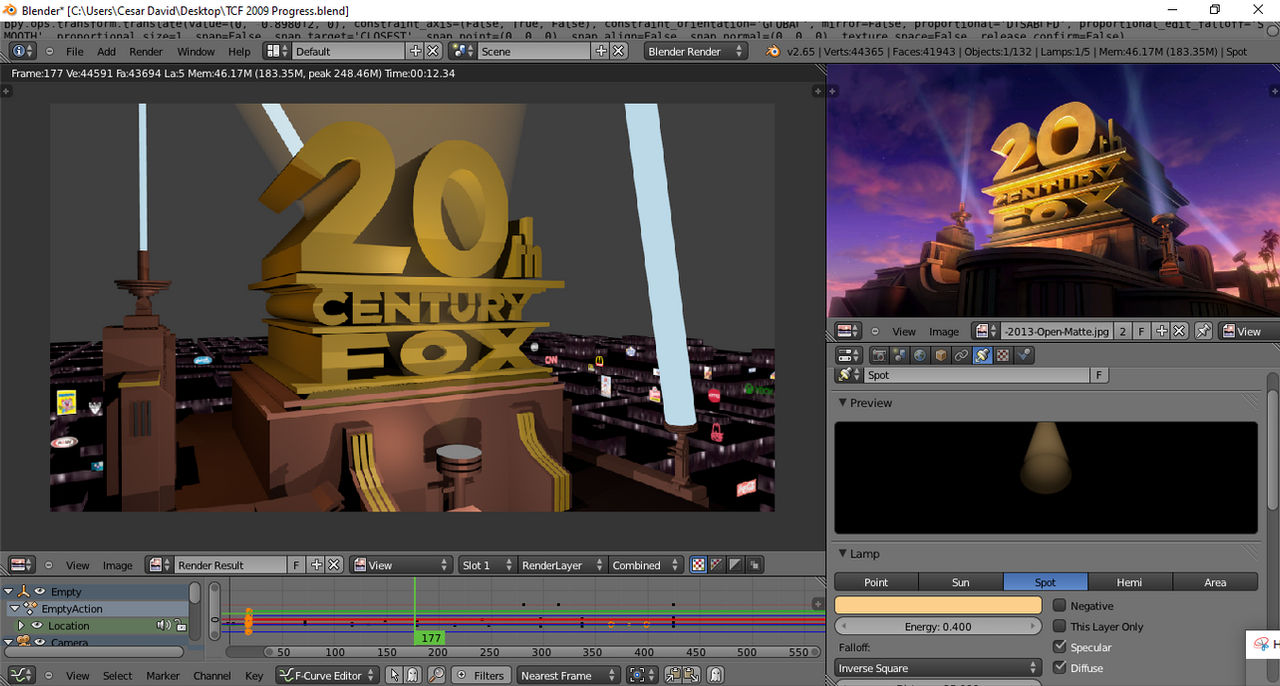Open the F-Curve Editor mode dropdown
This screenshot has height=686, width=1280.
(x=328, y=675)
